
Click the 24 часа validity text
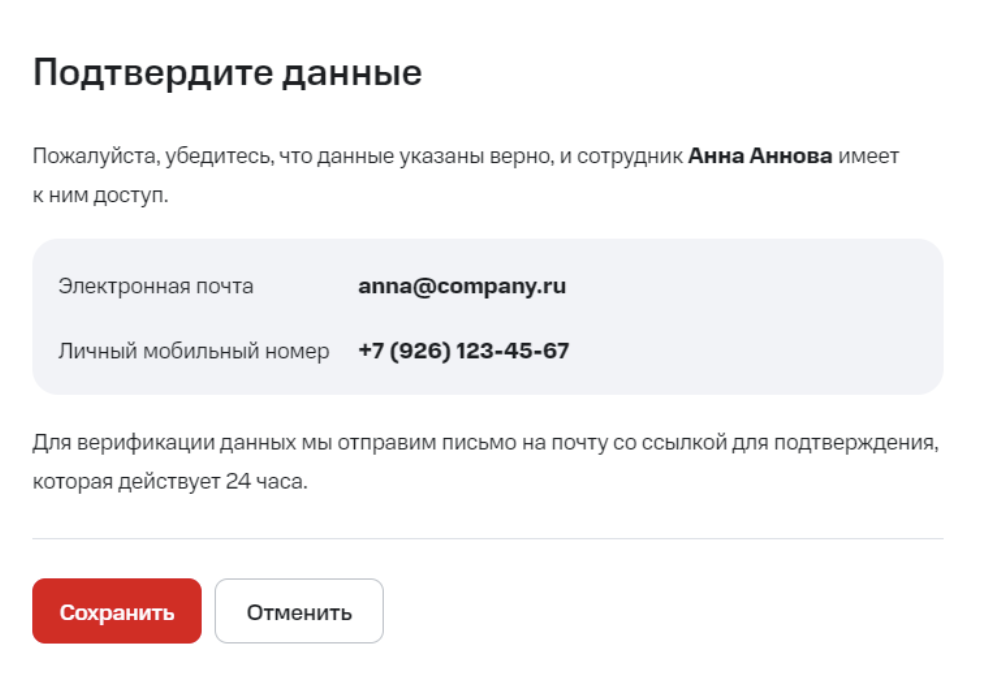point(267,481)
